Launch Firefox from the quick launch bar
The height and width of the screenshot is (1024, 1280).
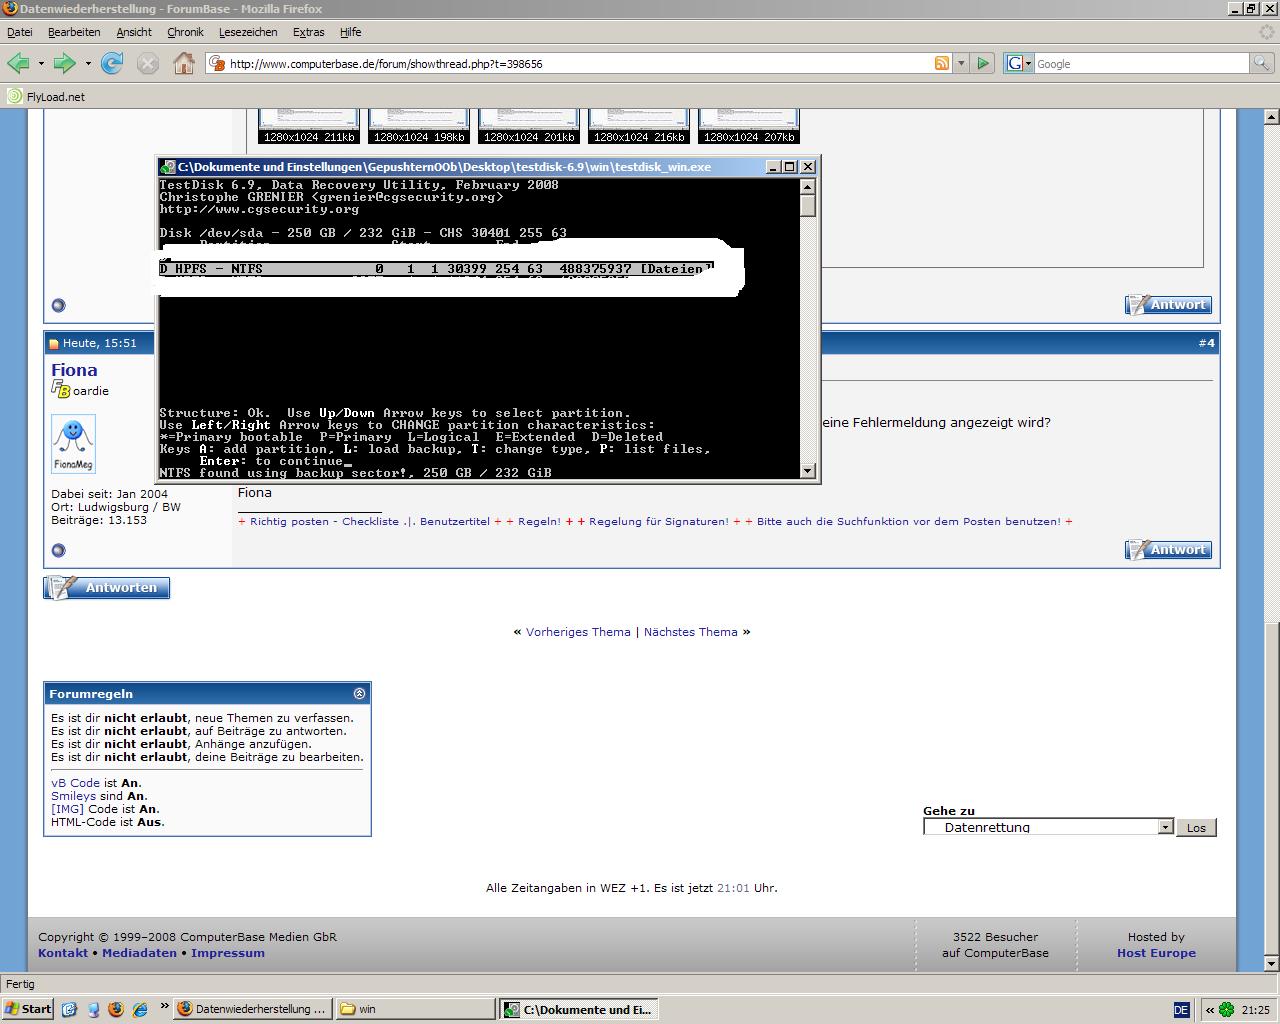[x=116, y=1009]
